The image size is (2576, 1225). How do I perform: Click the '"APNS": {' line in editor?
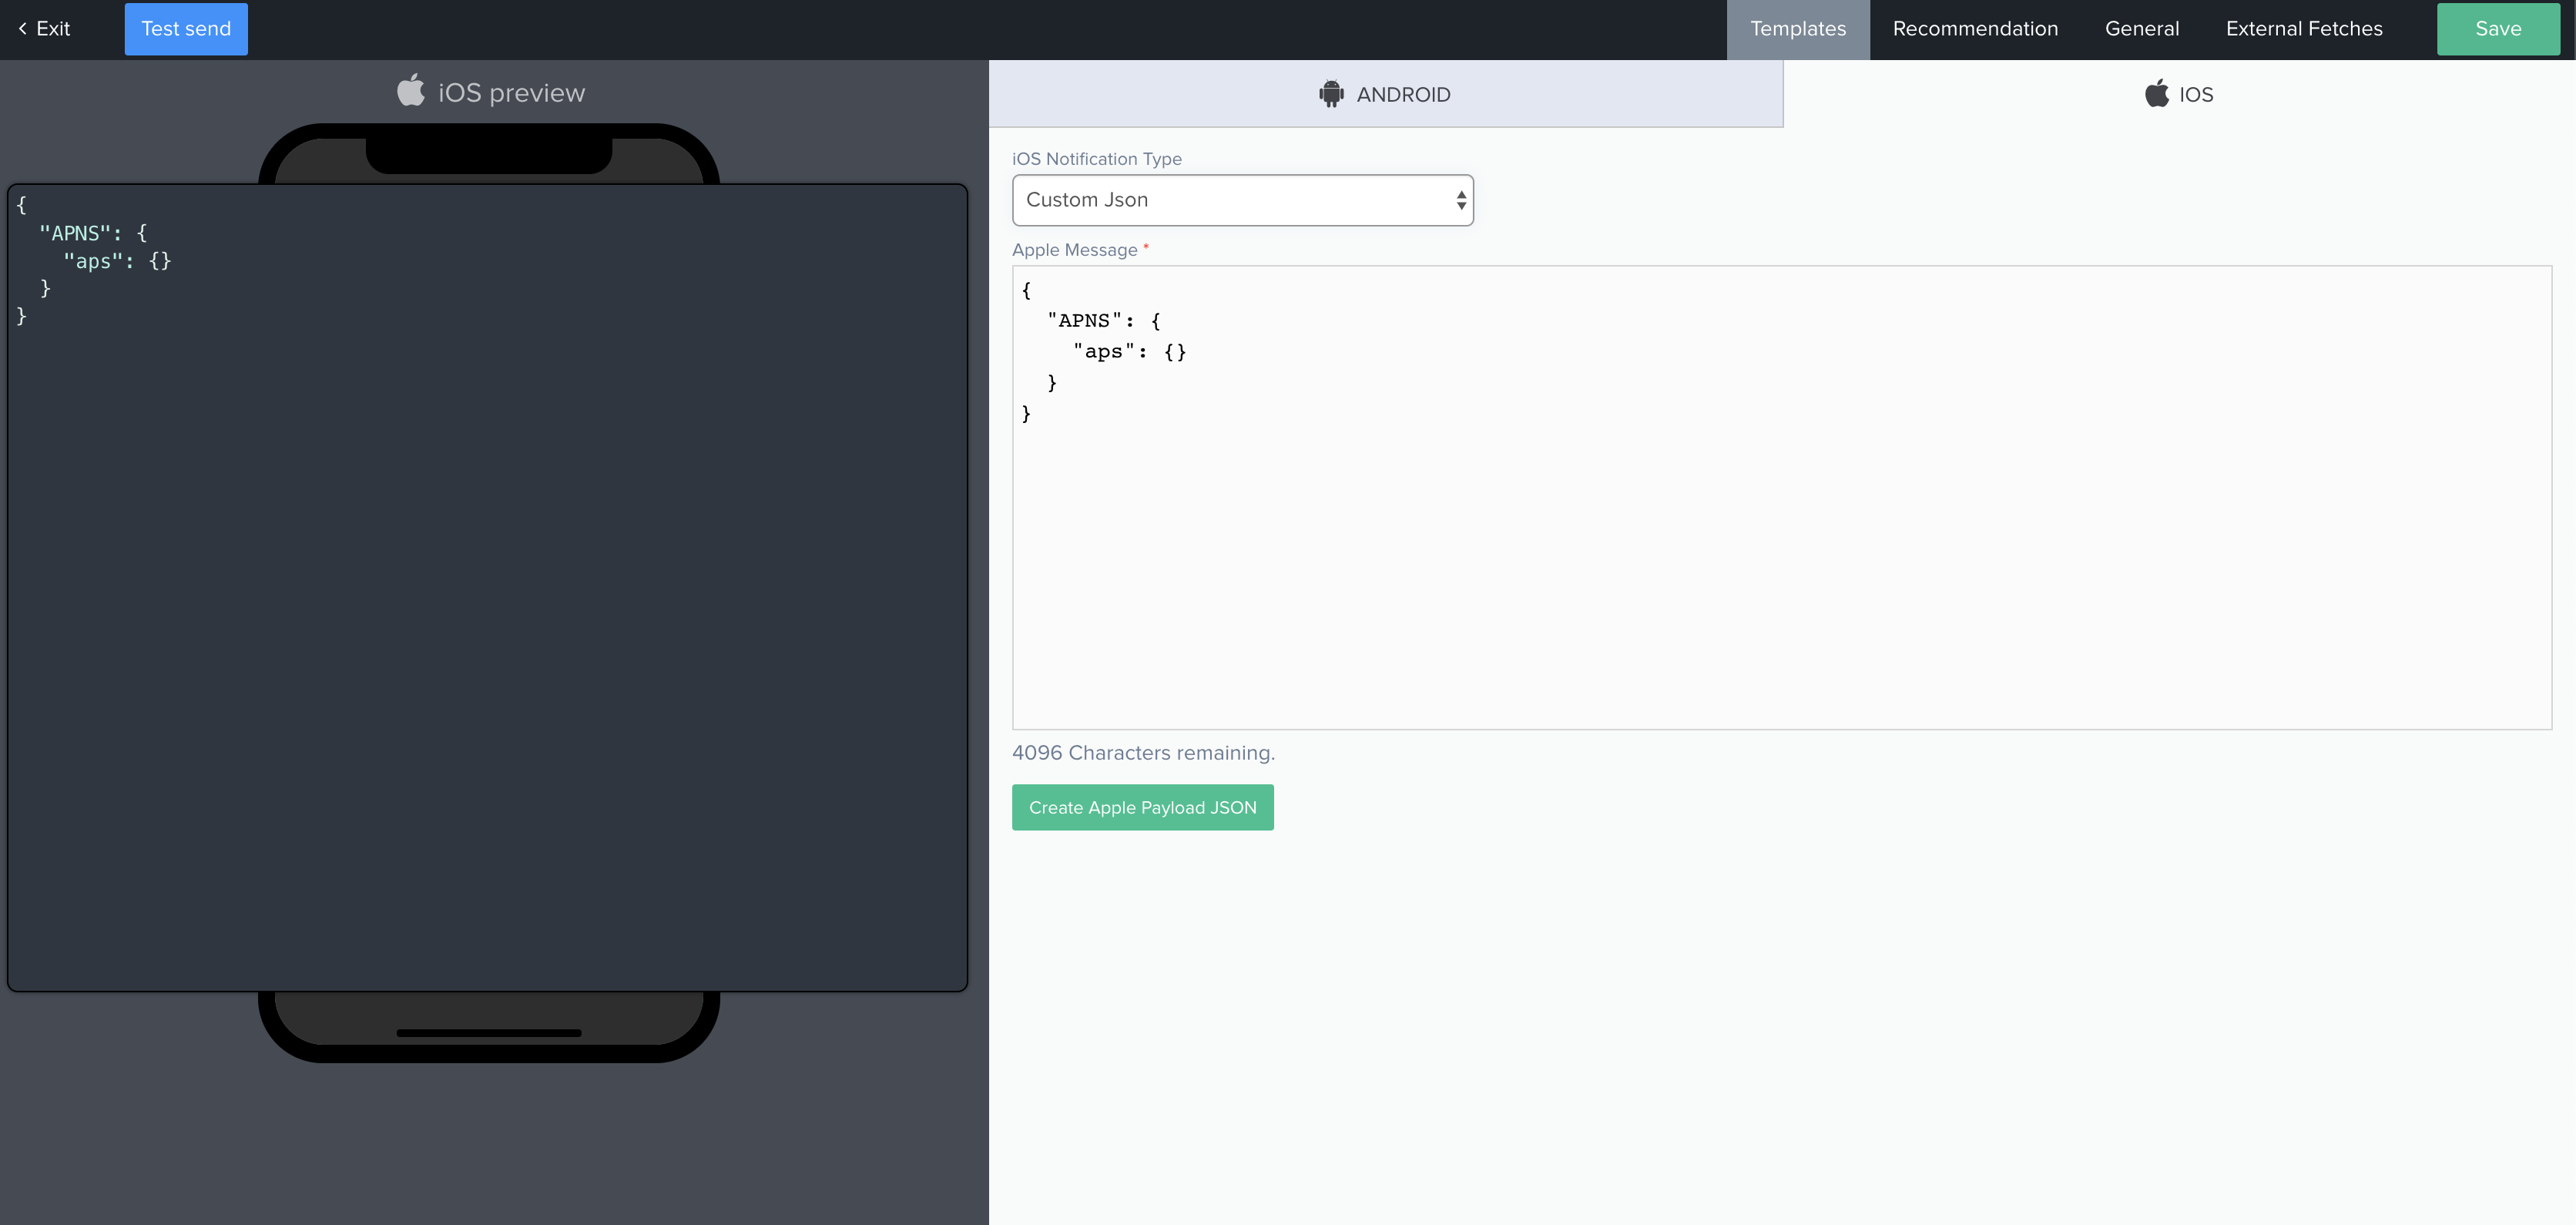click(1103, 321)
